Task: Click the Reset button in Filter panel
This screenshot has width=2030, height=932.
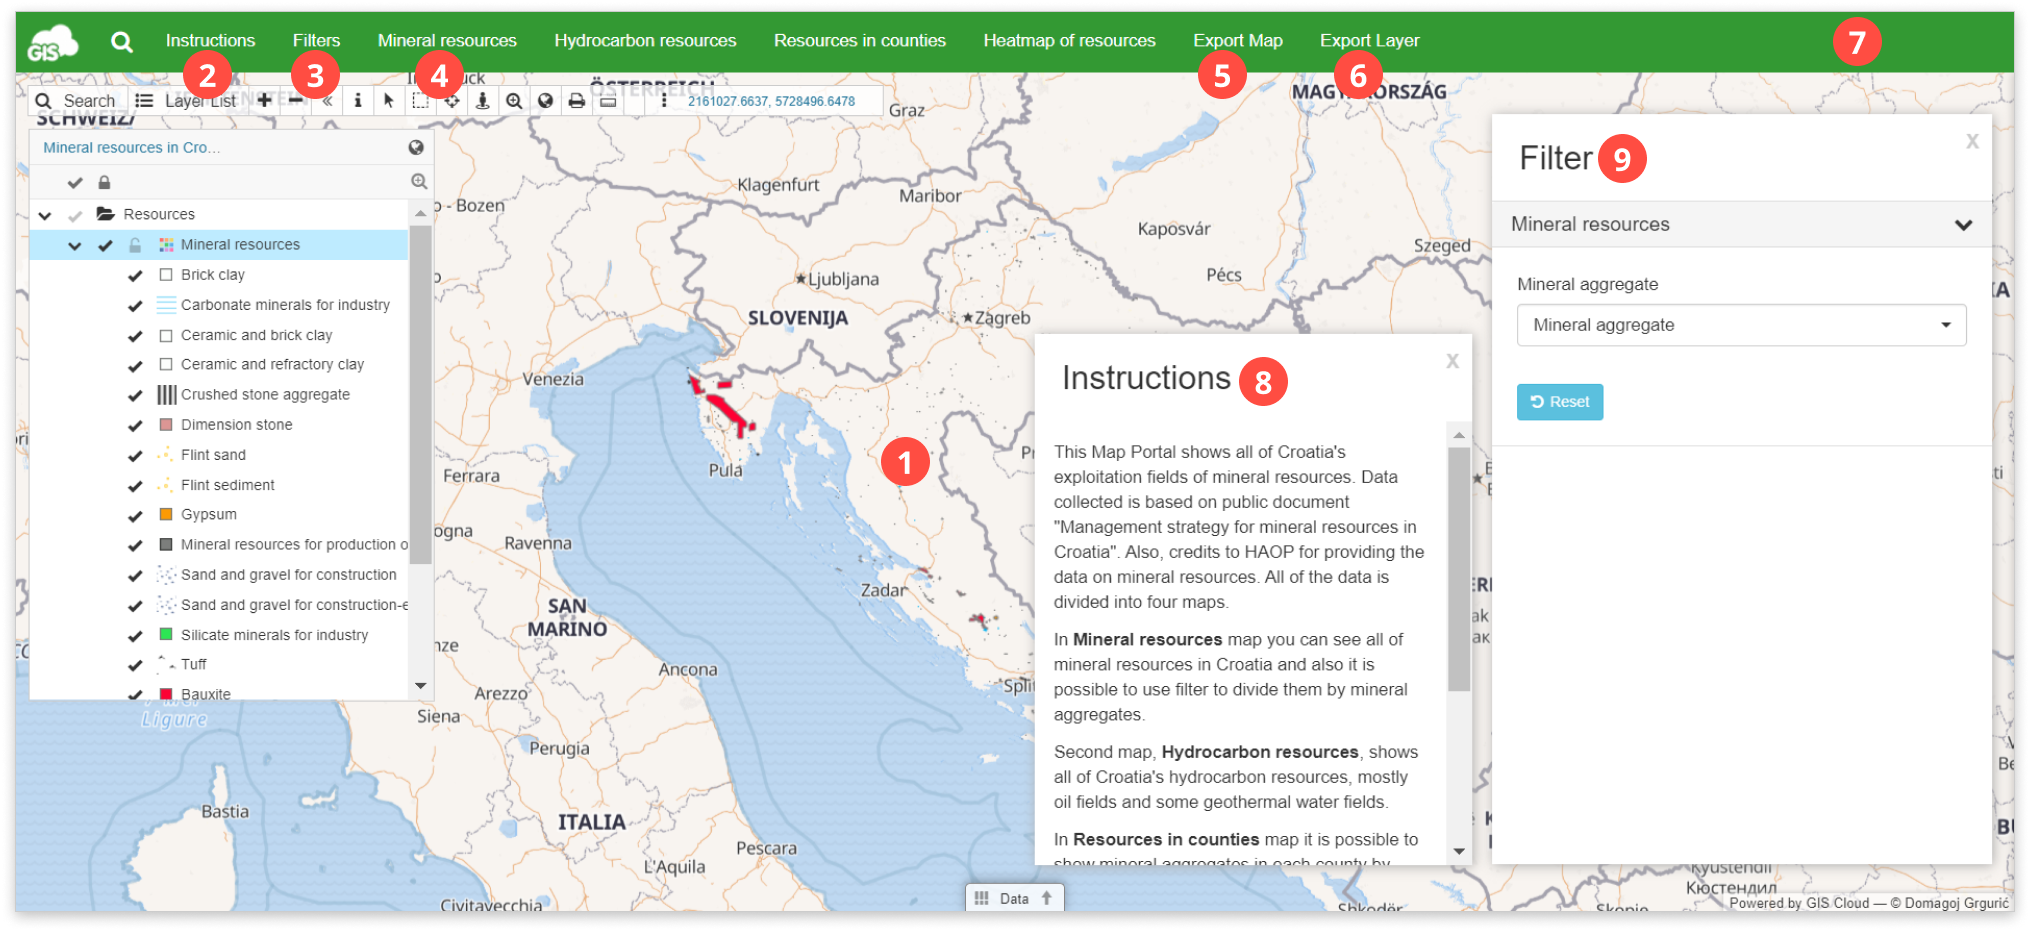Action: coord(1559,401)
